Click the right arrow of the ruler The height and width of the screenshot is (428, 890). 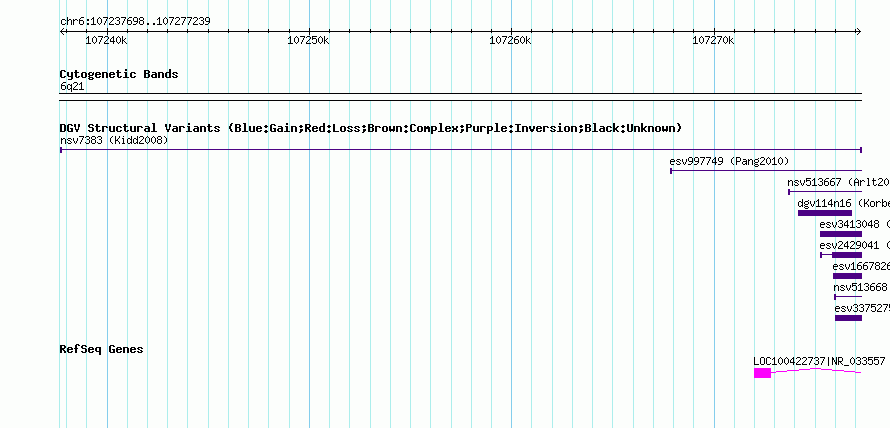point(859,32)
